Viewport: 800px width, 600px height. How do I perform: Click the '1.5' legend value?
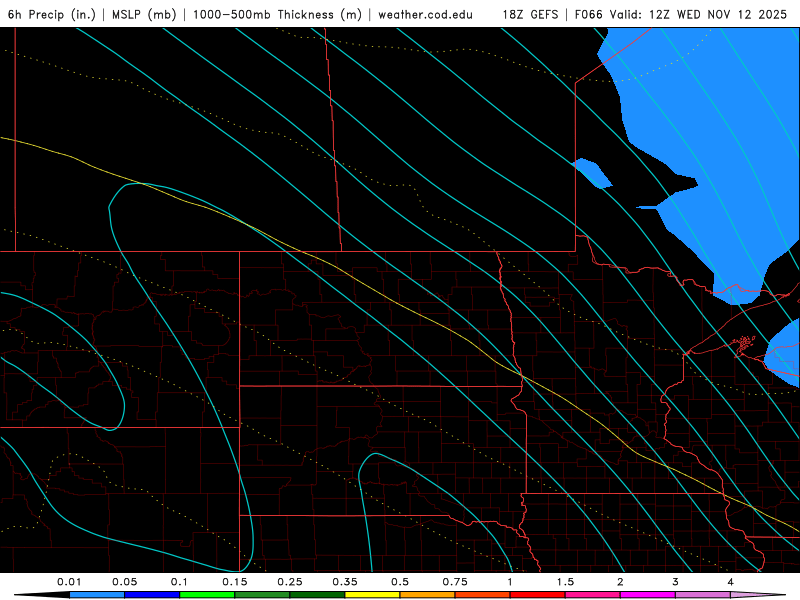565,582
